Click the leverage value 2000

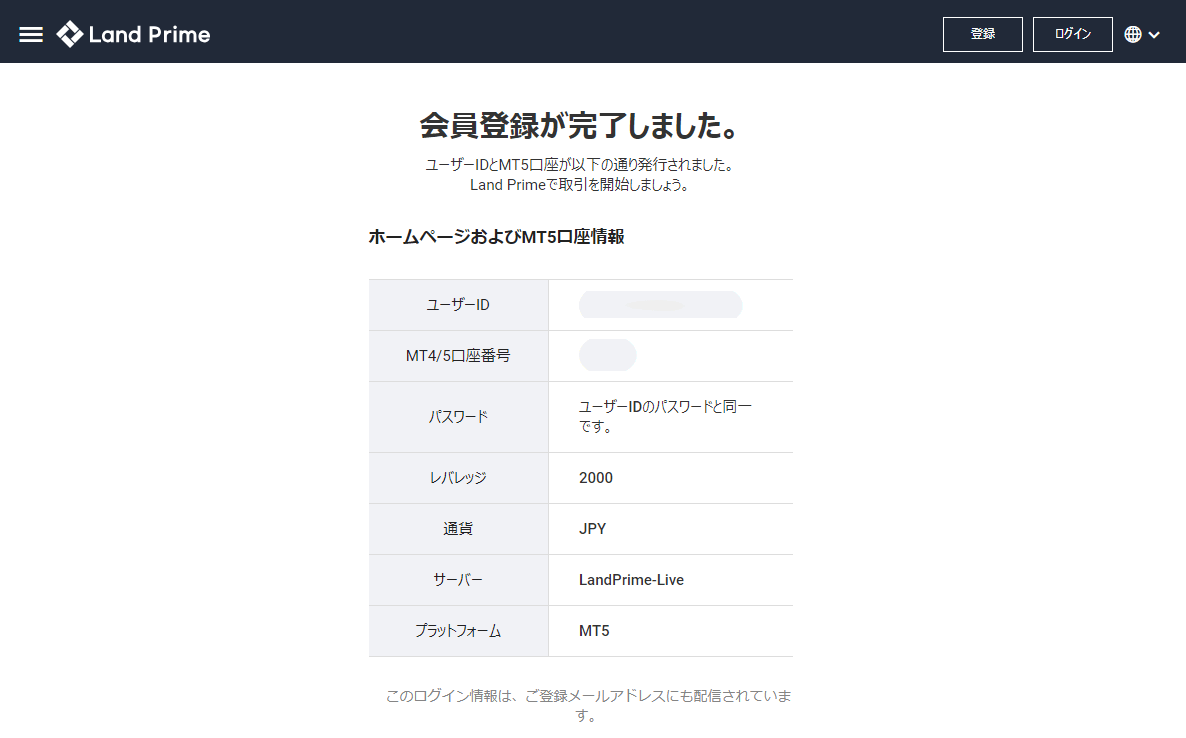[x=596, y=478]
